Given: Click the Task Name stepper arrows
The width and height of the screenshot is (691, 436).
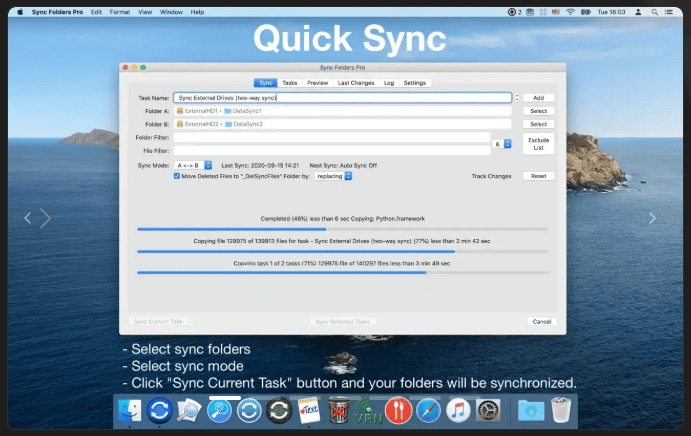Looking at the screenshot, I should (x=517, y=98).
